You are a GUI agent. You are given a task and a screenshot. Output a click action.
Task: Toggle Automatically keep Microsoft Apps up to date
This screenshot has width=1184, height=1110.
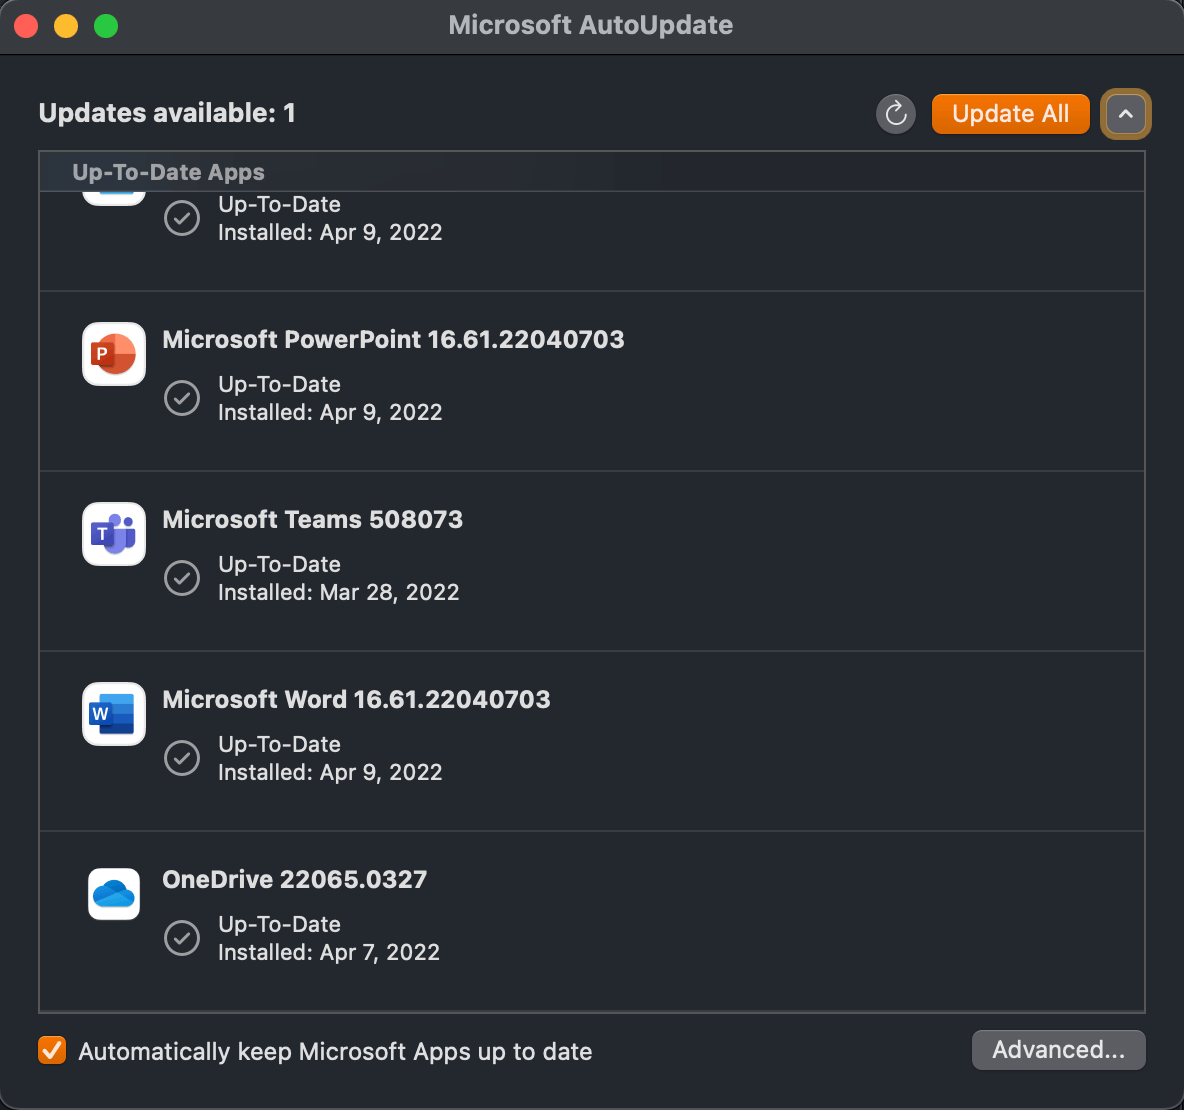[52, 1050]
